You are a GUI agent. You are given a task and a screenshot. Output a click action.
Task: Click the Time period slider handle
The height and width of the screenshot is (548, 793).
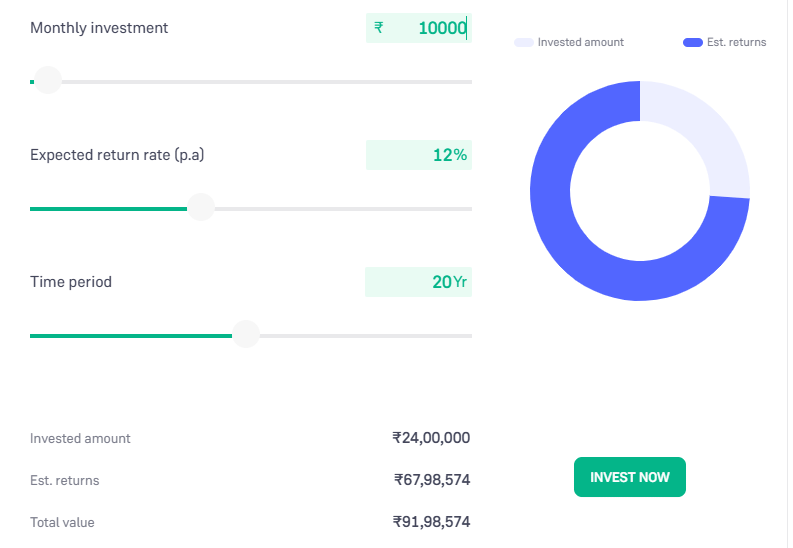click(245, 335)
